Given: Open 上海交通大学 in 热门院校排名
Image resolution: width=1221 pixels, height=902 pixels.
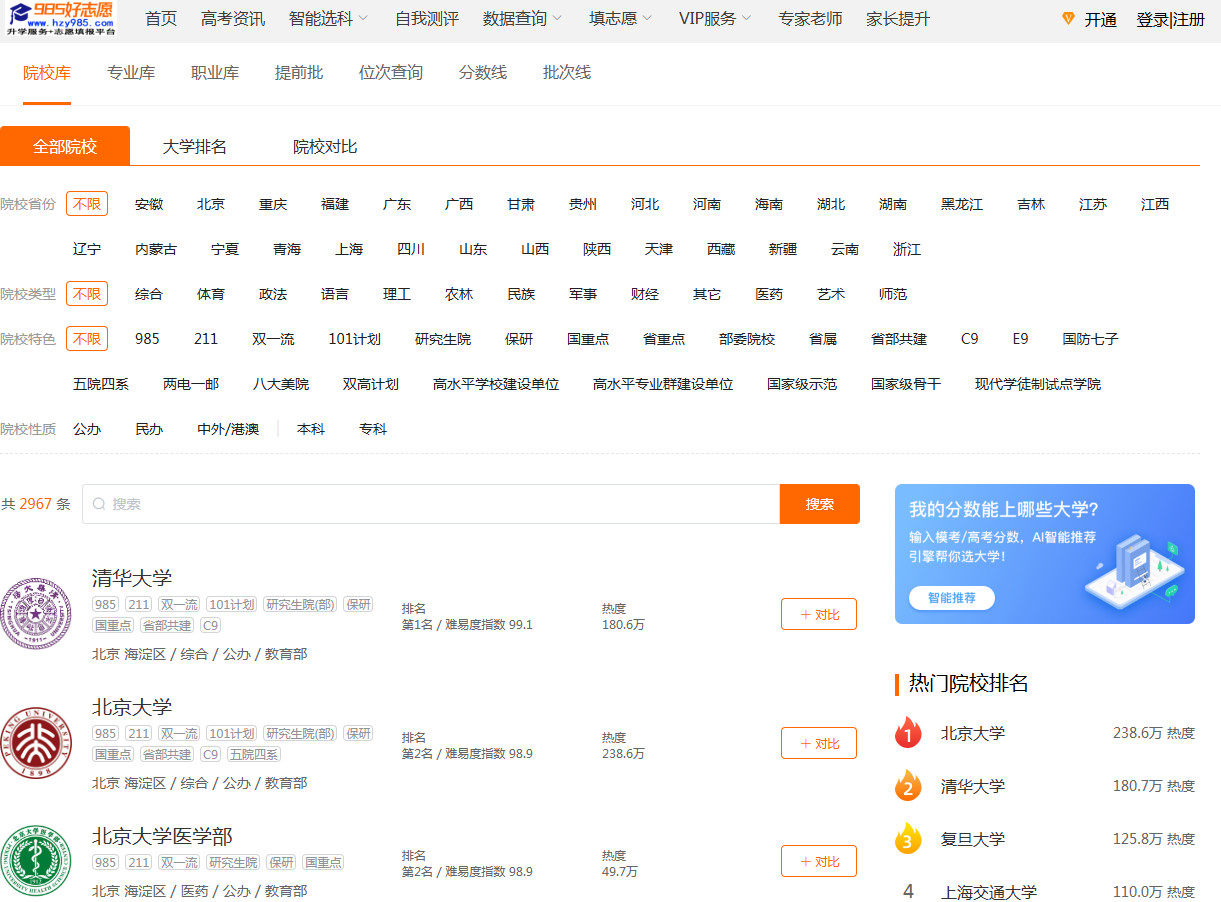Looking at the screenshot, I should pos(989,892).
